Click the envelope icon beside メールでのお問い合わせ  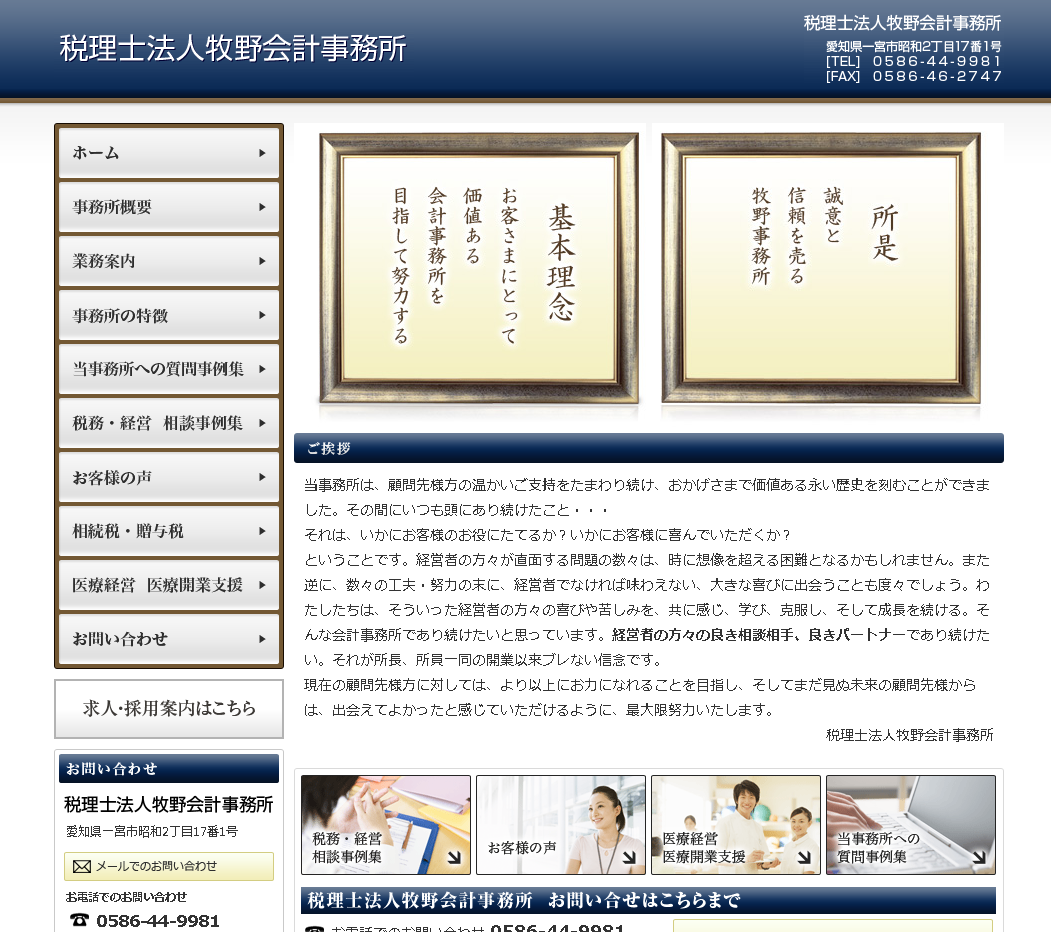coord(80,866)
